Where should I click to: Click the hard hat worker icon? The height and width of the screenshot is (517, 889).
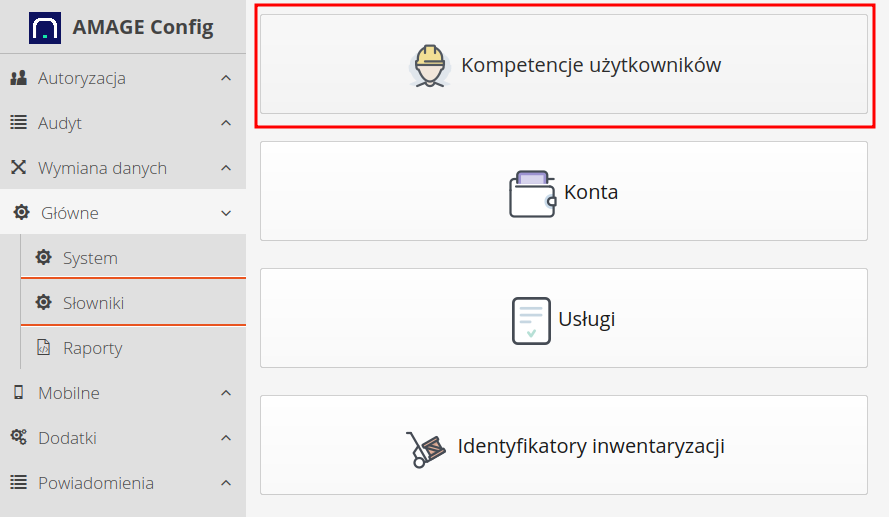(x=431, y=65)
